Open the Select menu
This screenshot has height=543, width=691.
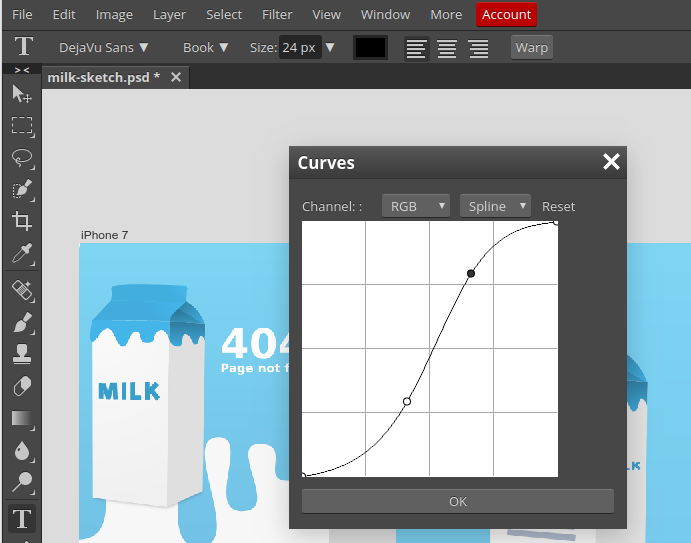coord(224,15)
